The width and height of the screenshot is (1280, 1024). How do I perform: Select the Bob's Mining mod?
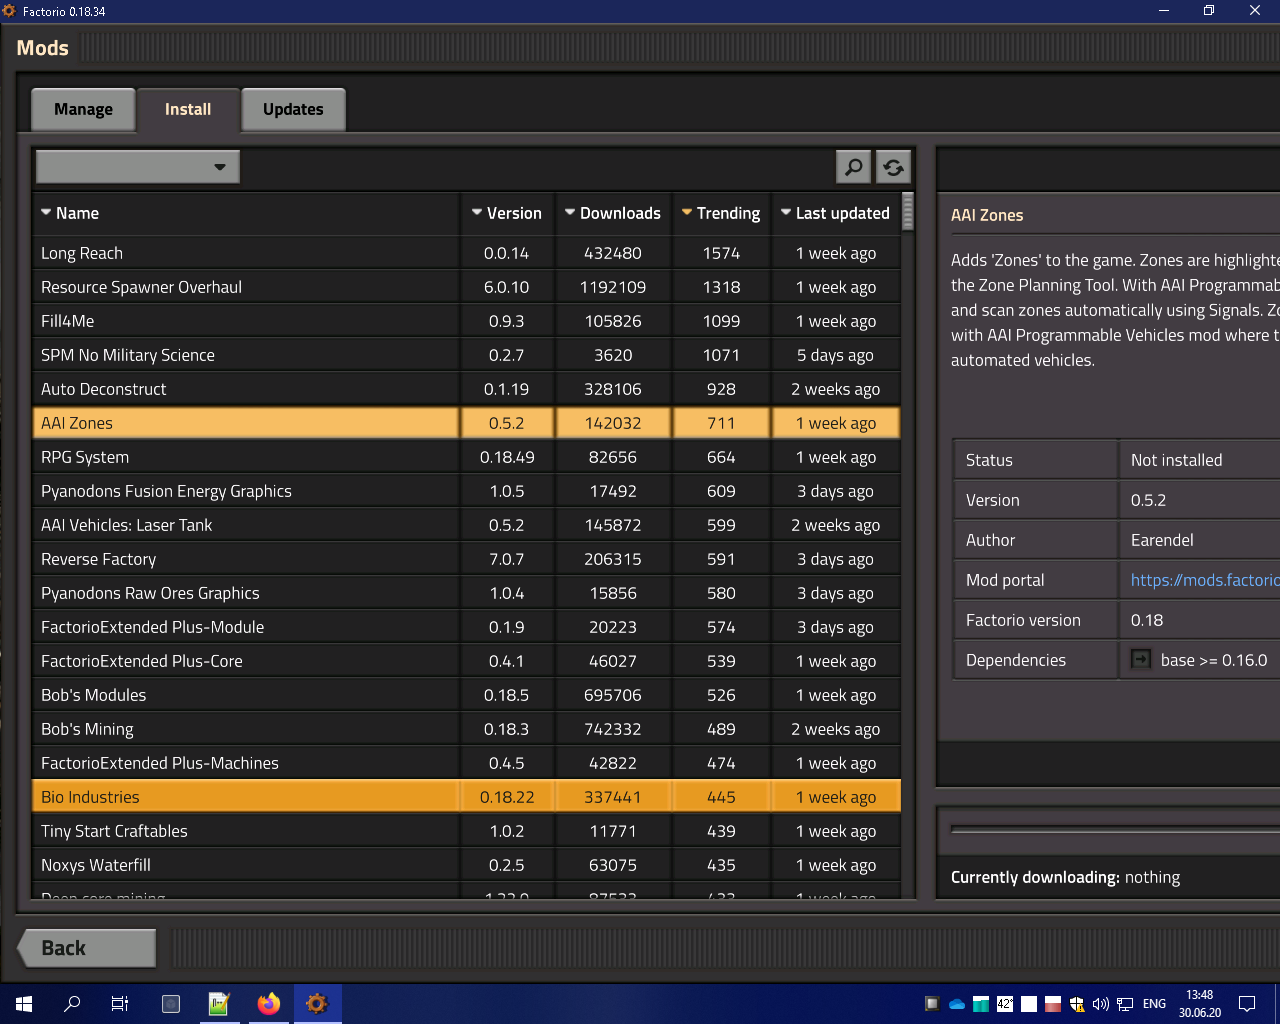[467, 729]
